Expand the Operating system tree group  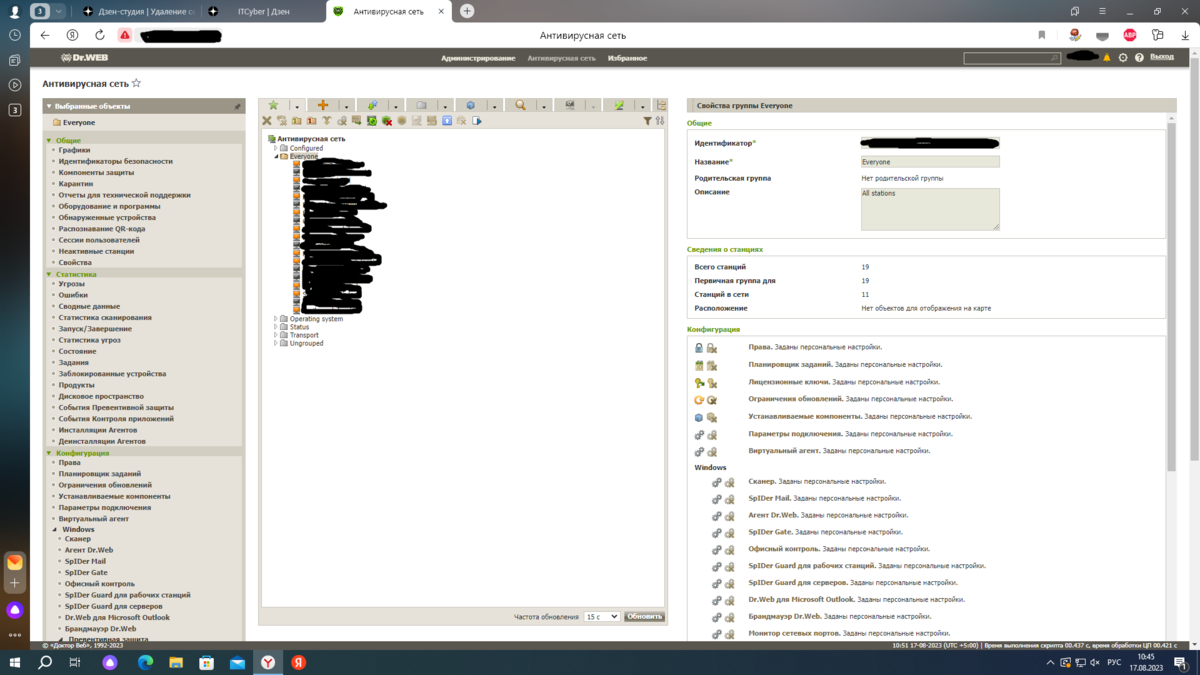pyautogui.click(x=276, y=319)
